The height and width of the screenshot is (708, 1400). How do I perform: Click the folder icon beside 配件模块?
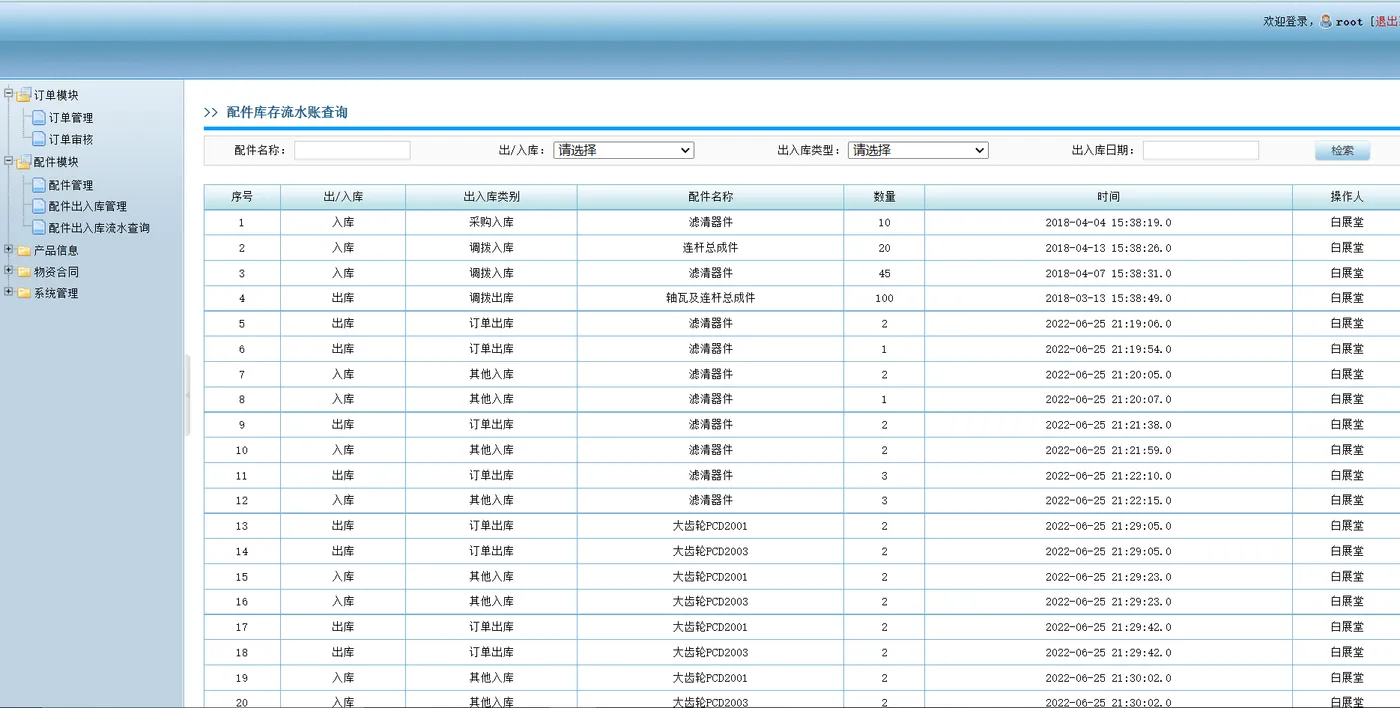(24, 162)
